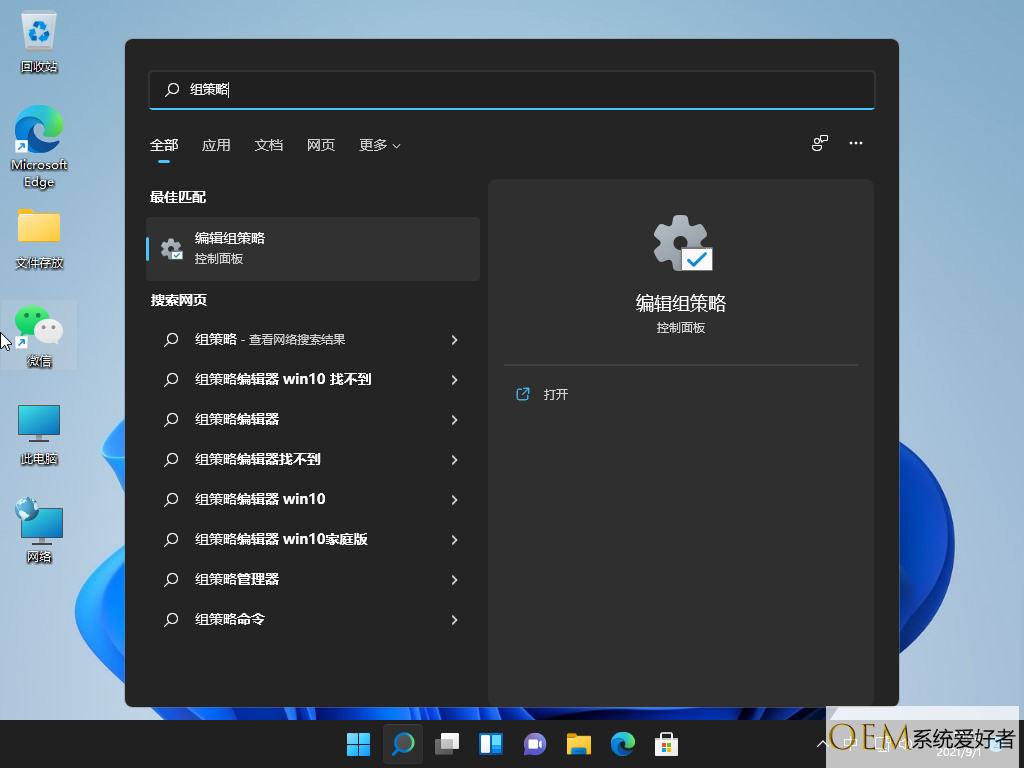
Task: Open Task View from the taskbar
Action: 447,744
